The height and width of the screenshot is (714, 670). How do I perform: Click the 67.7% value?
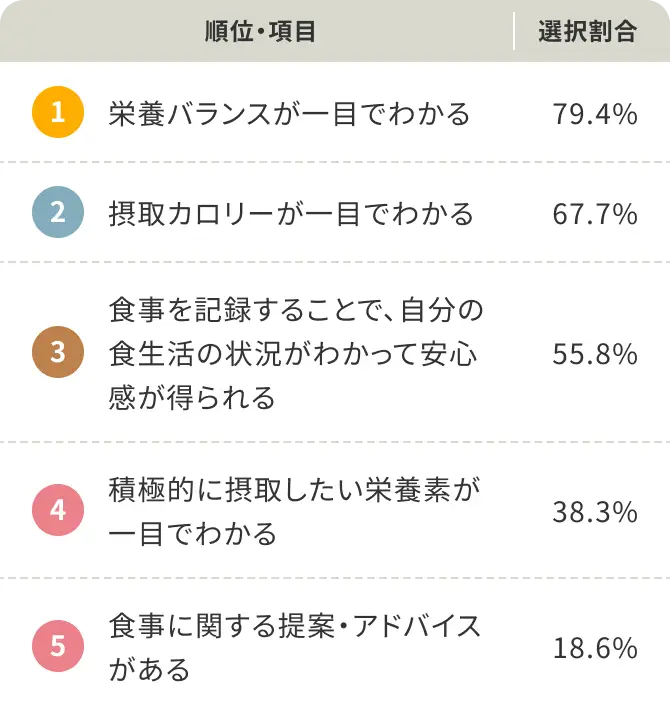594,214
